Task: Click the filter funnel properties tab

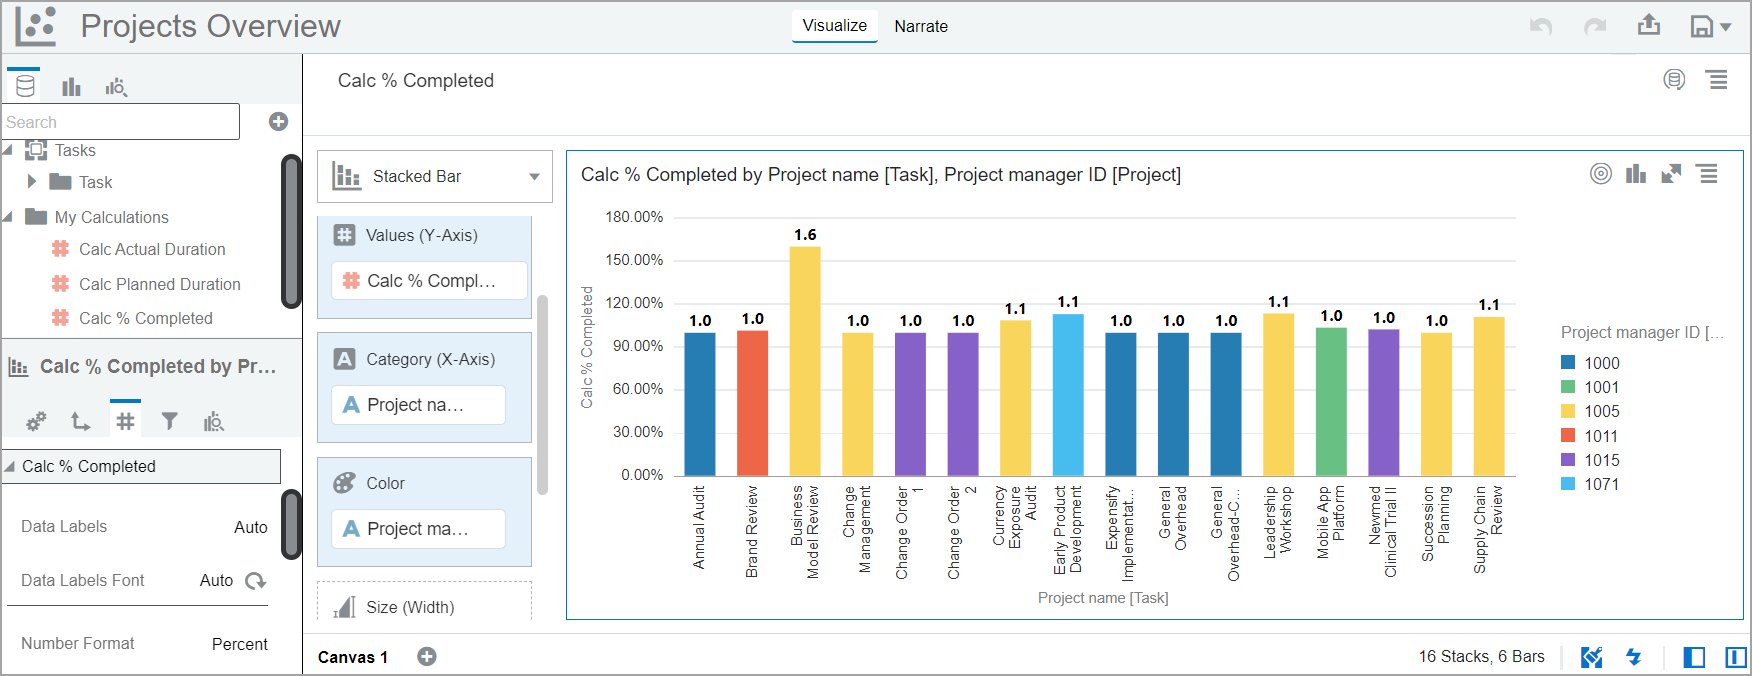Action: (170, 421)
